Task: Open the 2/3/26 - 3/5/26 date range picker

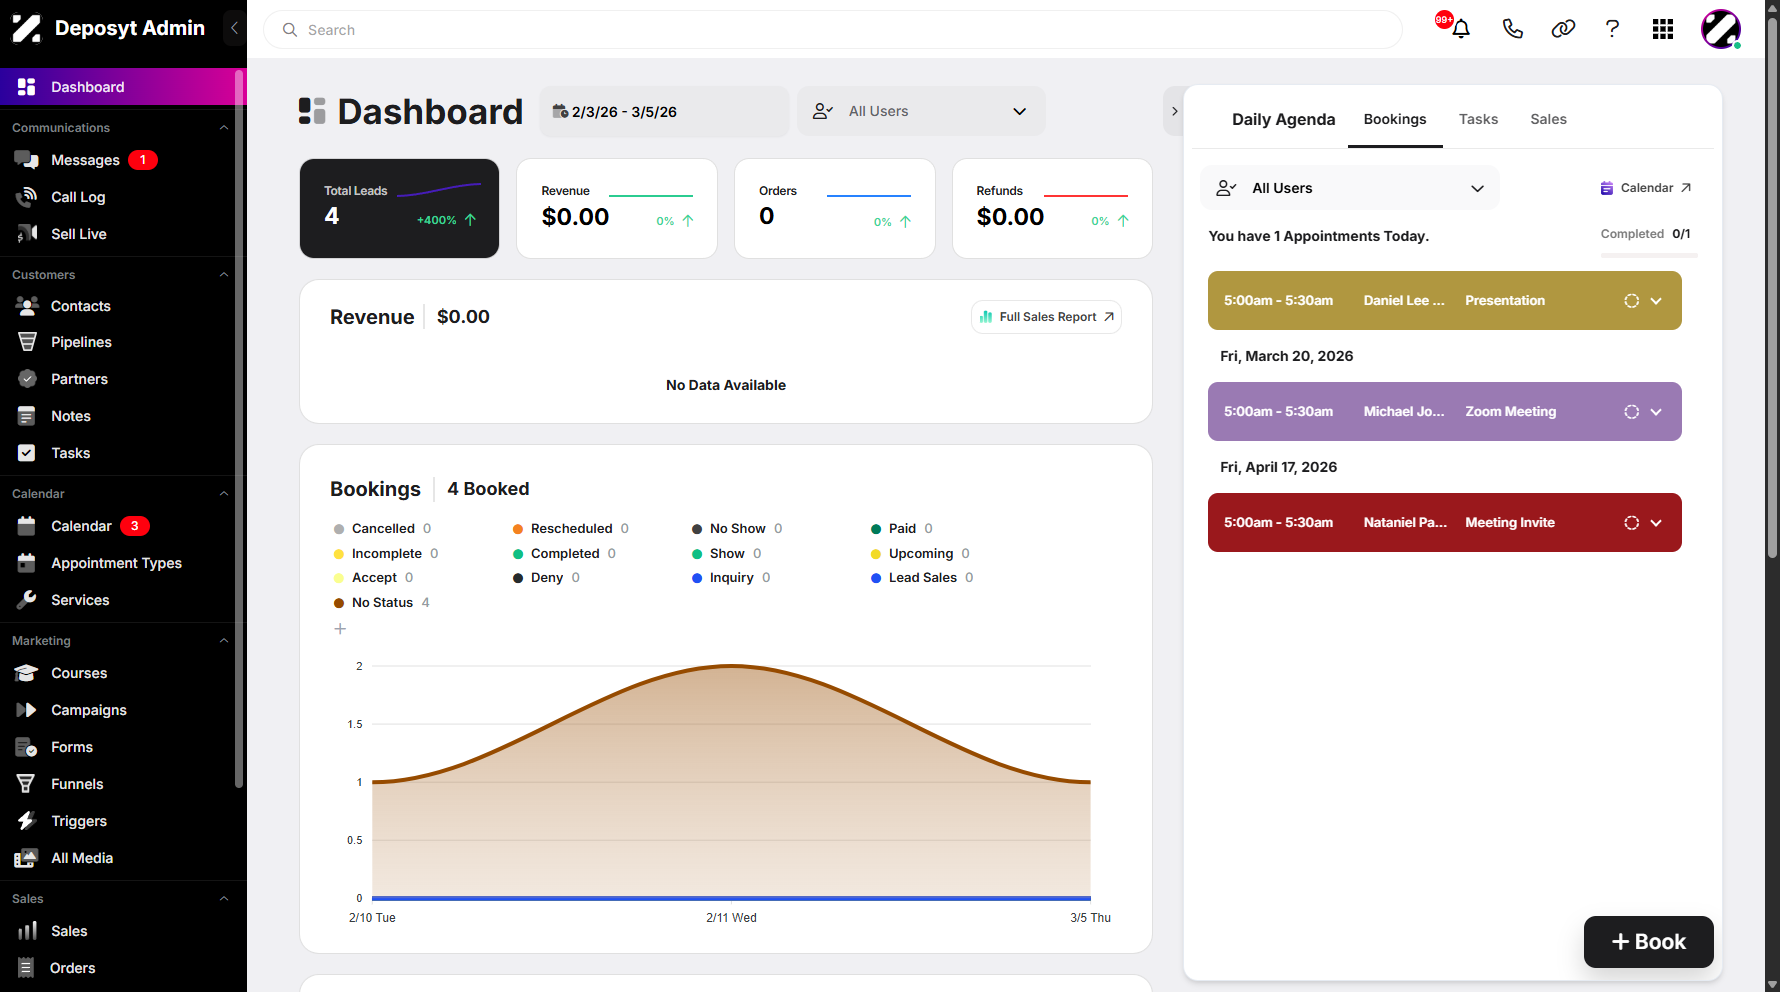Action: [664, 112]
